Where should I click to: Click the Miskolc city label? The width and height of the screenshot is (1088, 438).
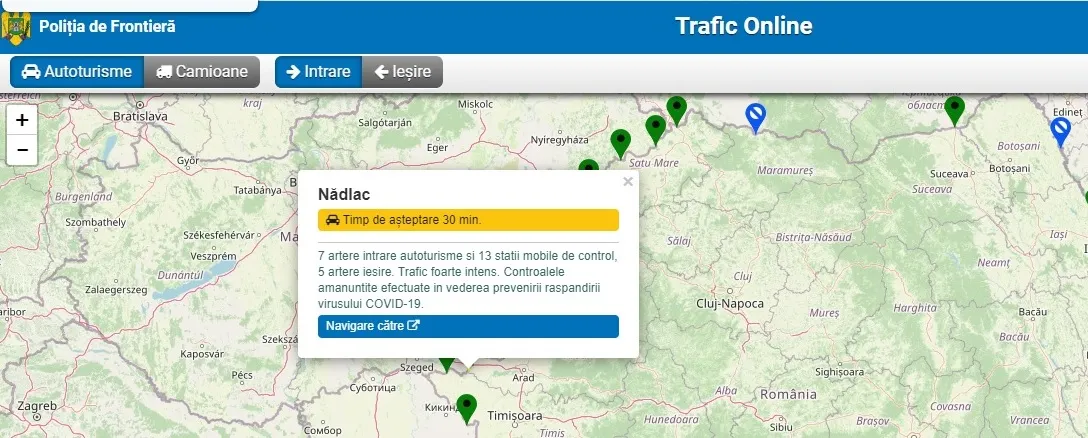point(475,104)
